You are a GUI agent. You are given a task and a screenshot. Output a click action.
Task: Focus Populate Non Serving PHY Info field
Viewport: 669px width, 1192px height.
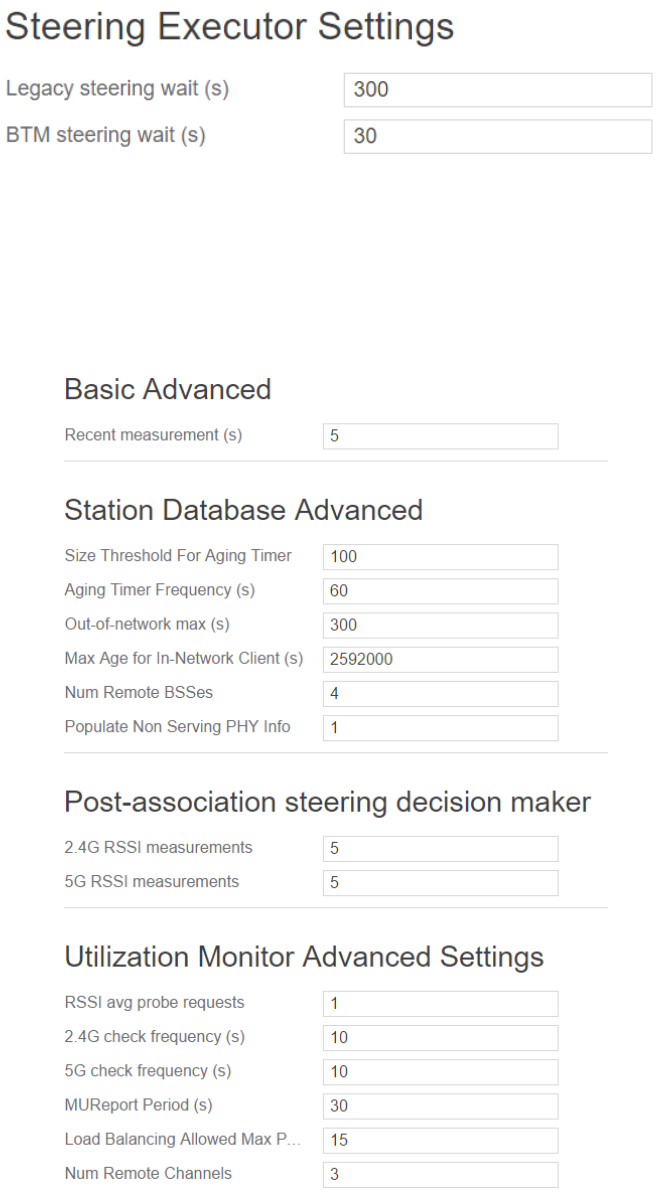[440, 728]
